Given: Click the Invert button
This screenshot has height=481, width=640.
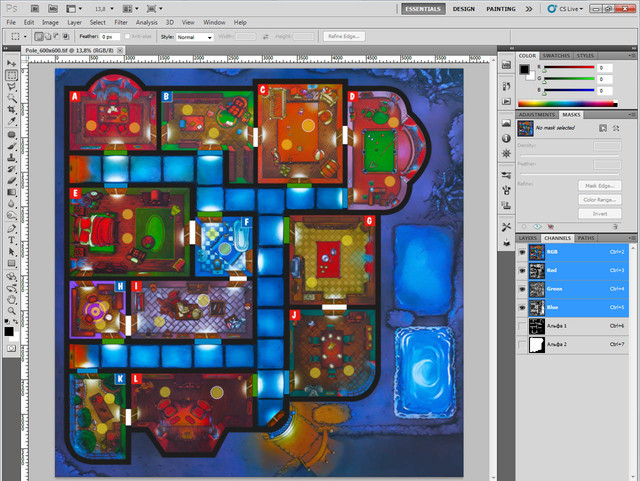Looking at the screenshot, I should [x=600, y=214].
